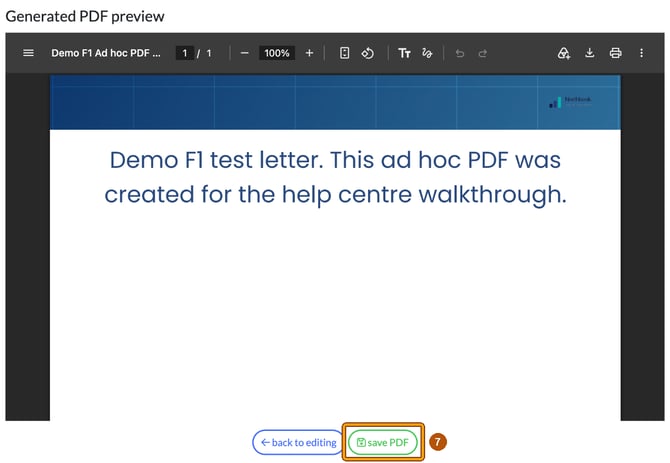Rotate the PDF counterclockwise
This screenshot has height=463, width=670.
[367, 53]
